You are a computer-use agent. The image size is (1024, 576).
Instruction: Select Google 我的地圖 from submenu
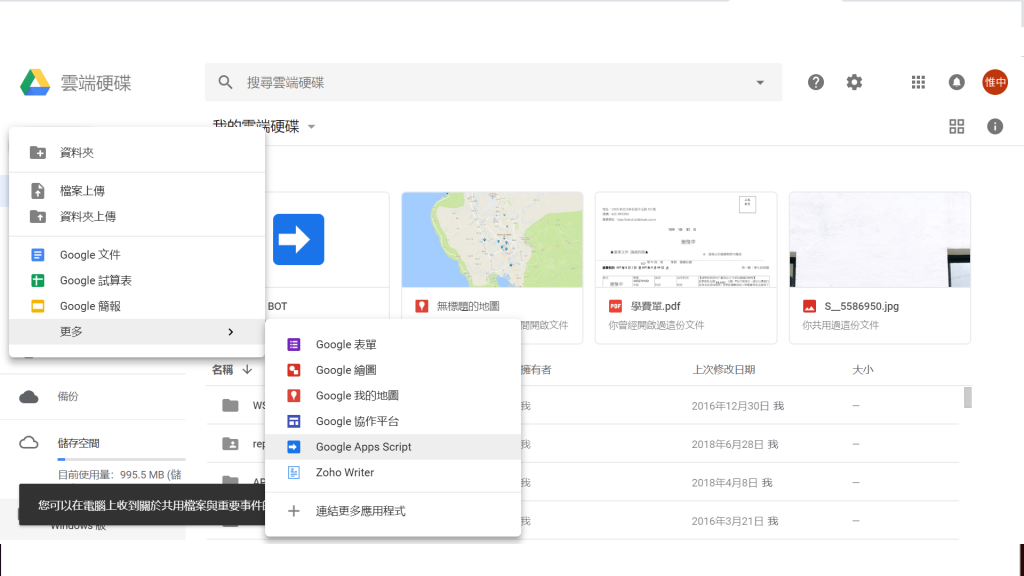coord(393,396)
